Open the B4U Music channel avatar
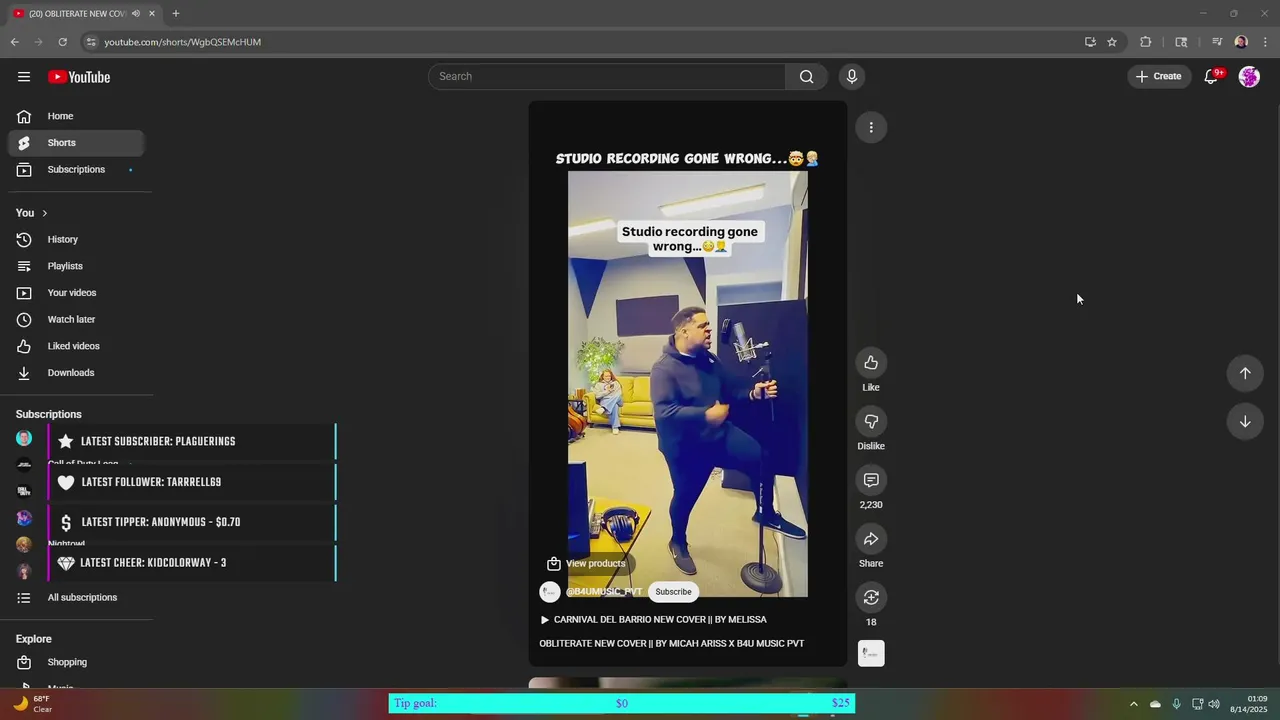The image size is (1280, 720). click(550, 592)
